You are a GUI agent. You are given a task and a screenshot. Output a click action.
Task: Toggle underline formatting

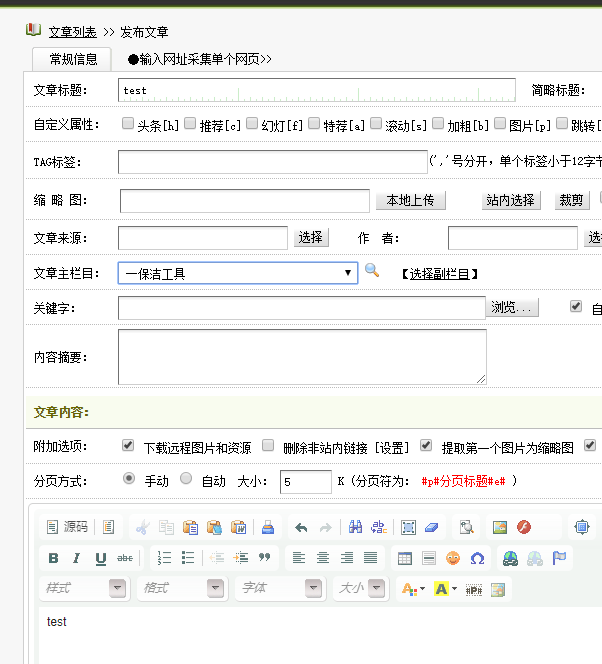(x=101, y=558)
